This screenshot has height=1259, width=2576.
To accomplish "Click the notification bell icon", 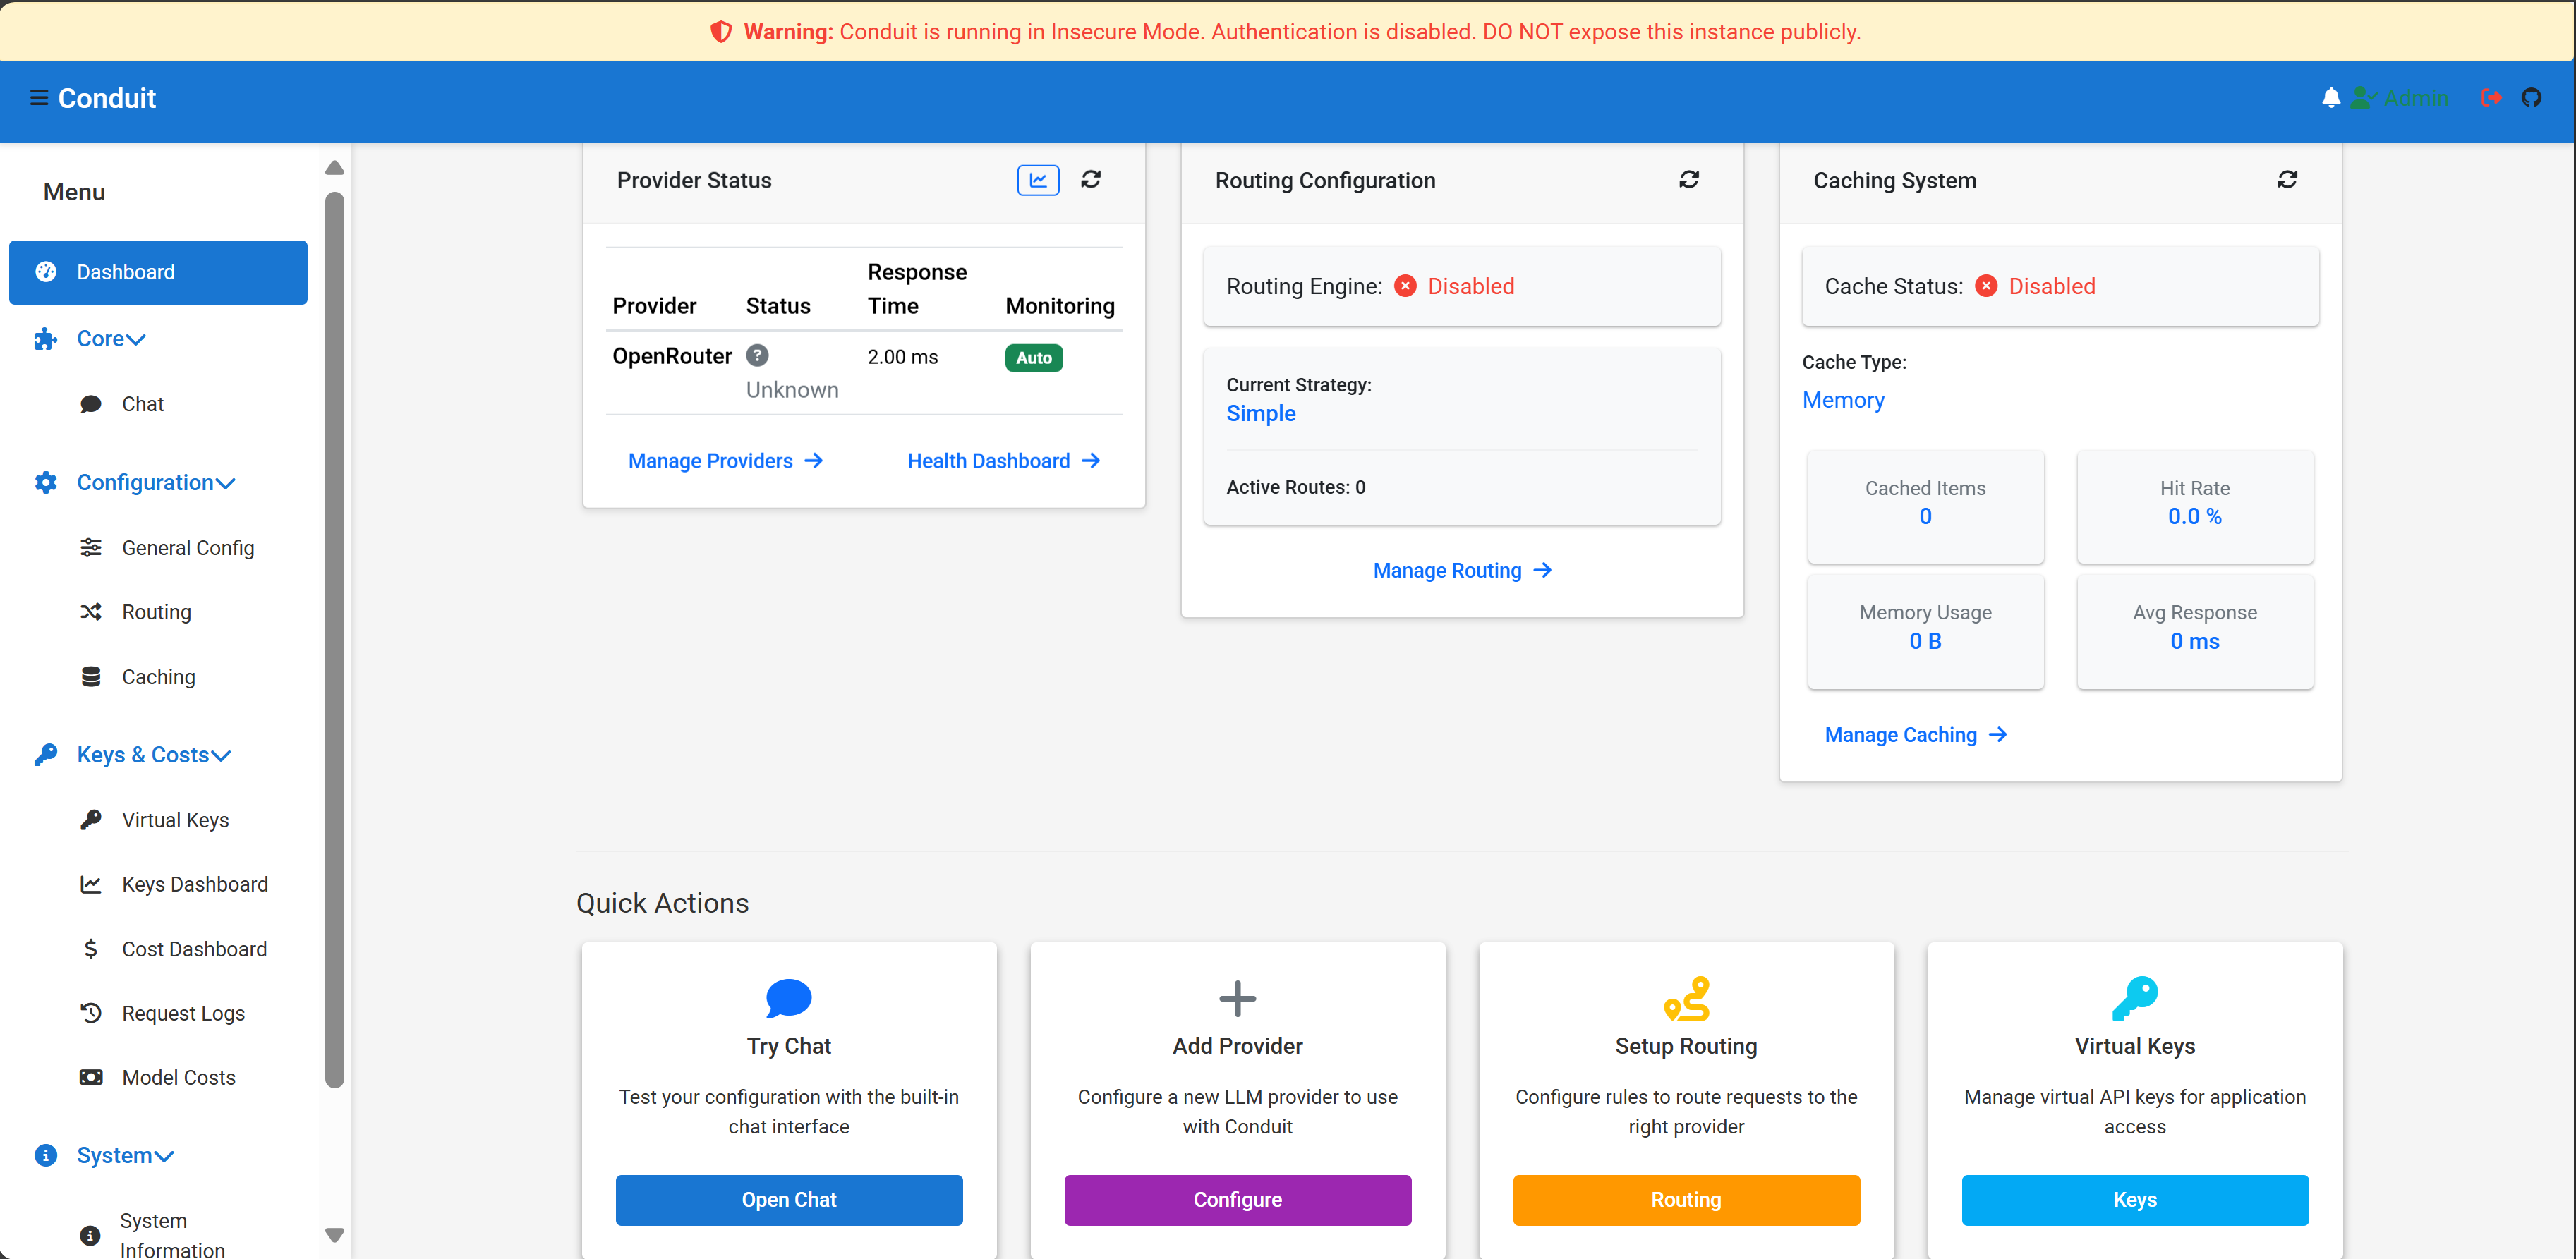I will tap(2330, 97).
